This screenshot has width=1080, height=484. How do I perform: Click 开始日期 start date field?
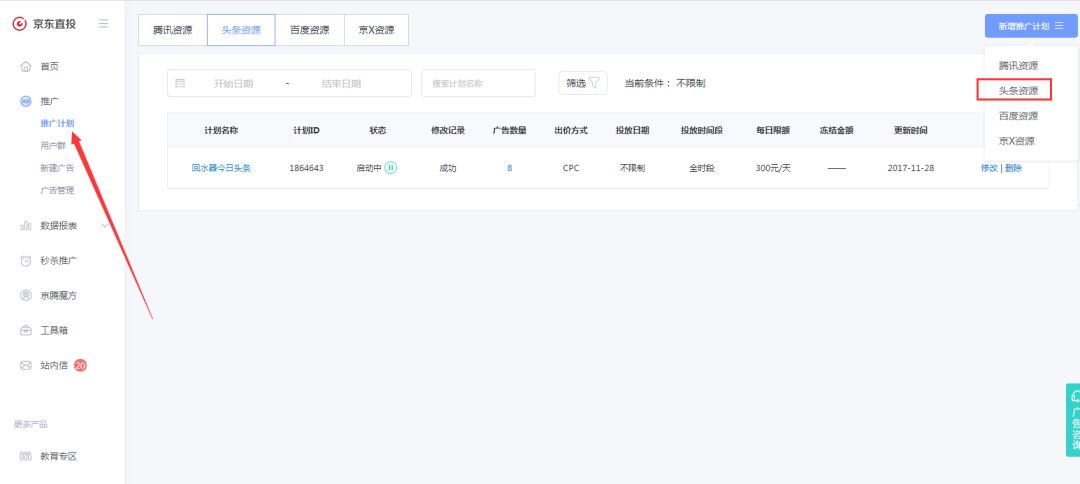(x=233, y=83)
